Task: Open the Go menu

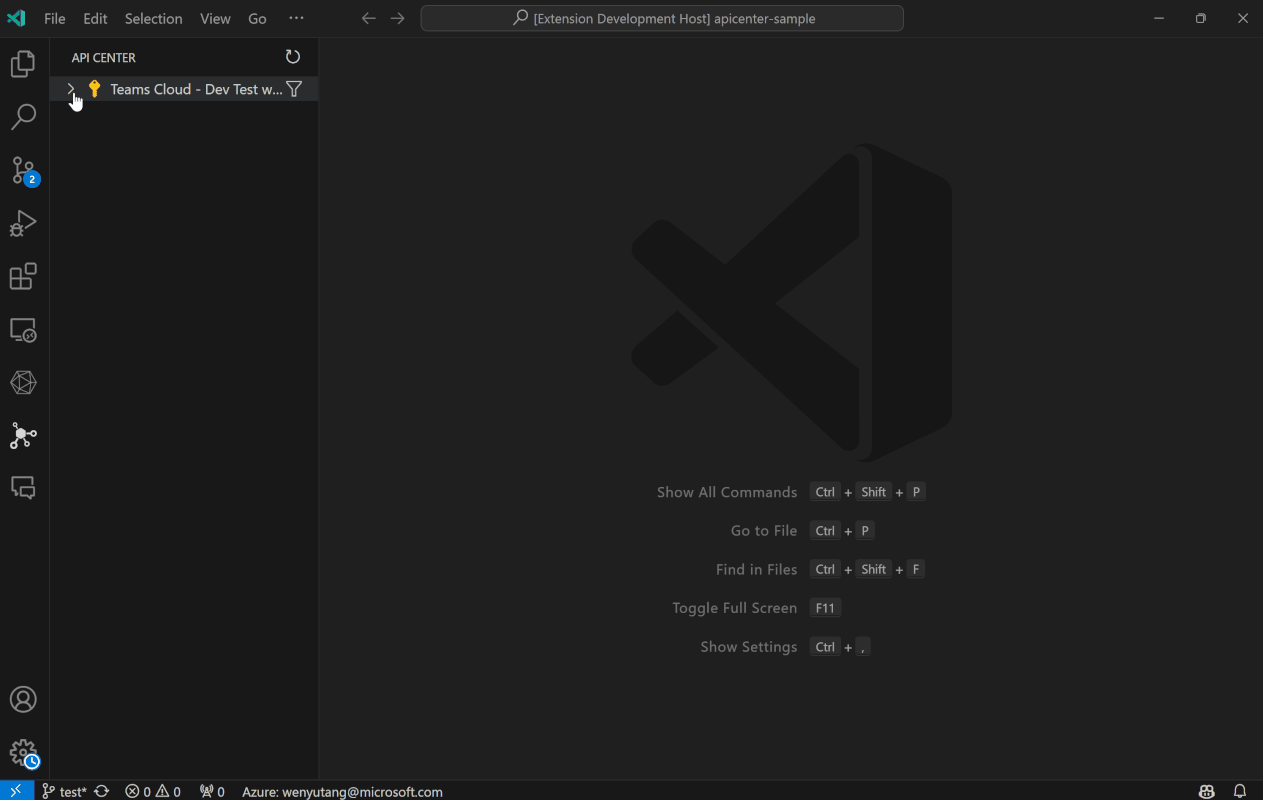Action: 257,18
